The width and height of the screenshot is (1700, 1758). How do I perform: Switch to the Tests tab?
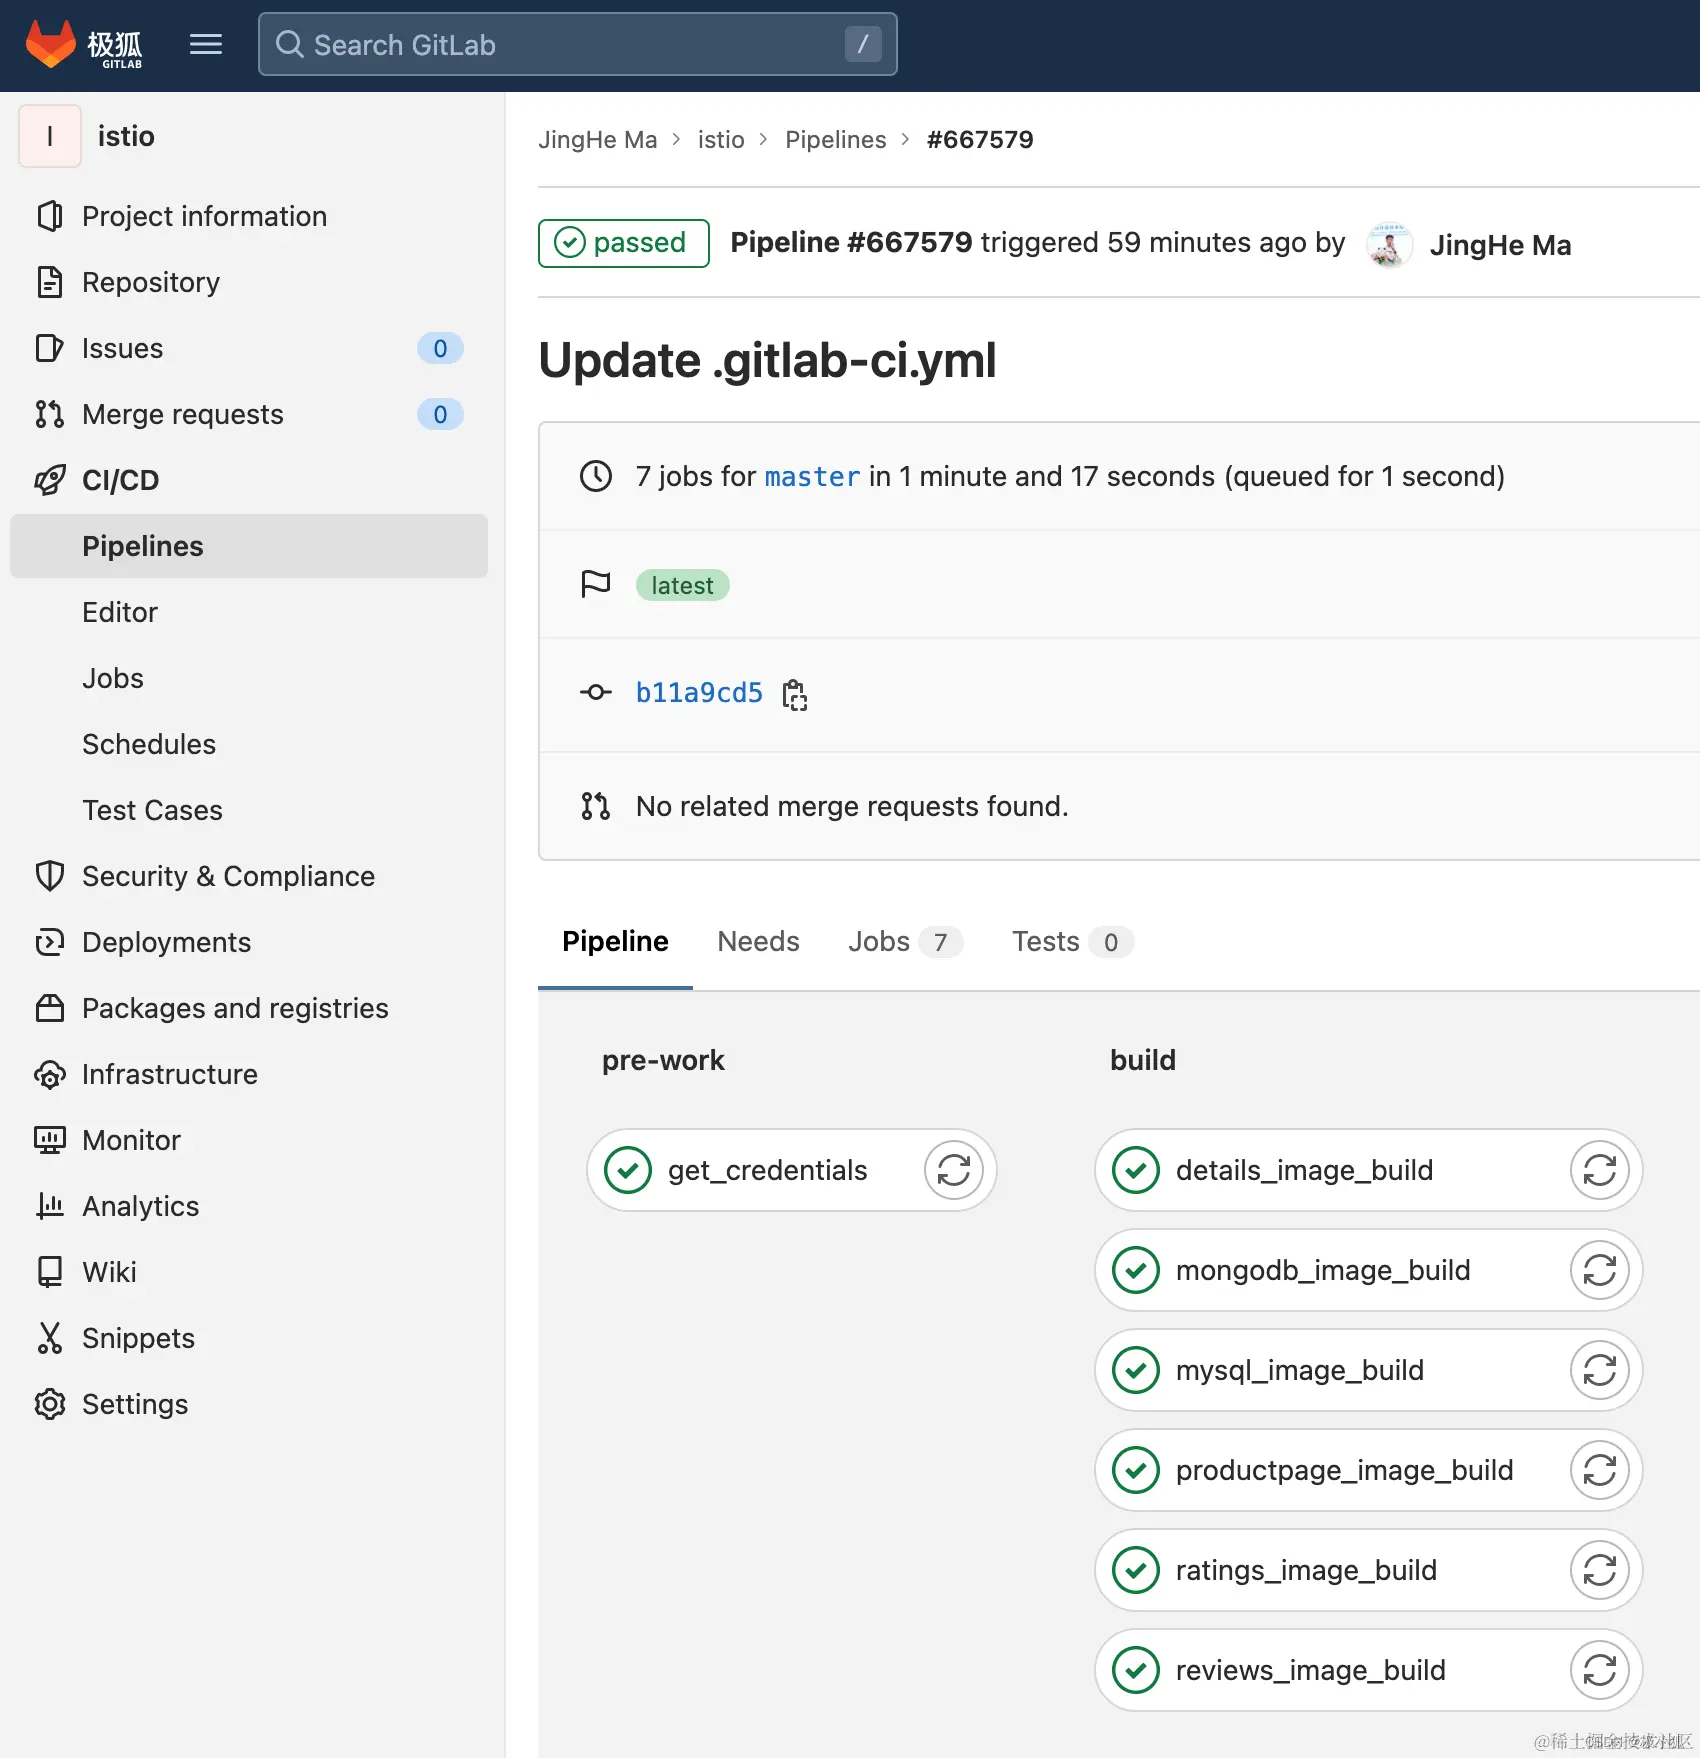(1072, 941)
